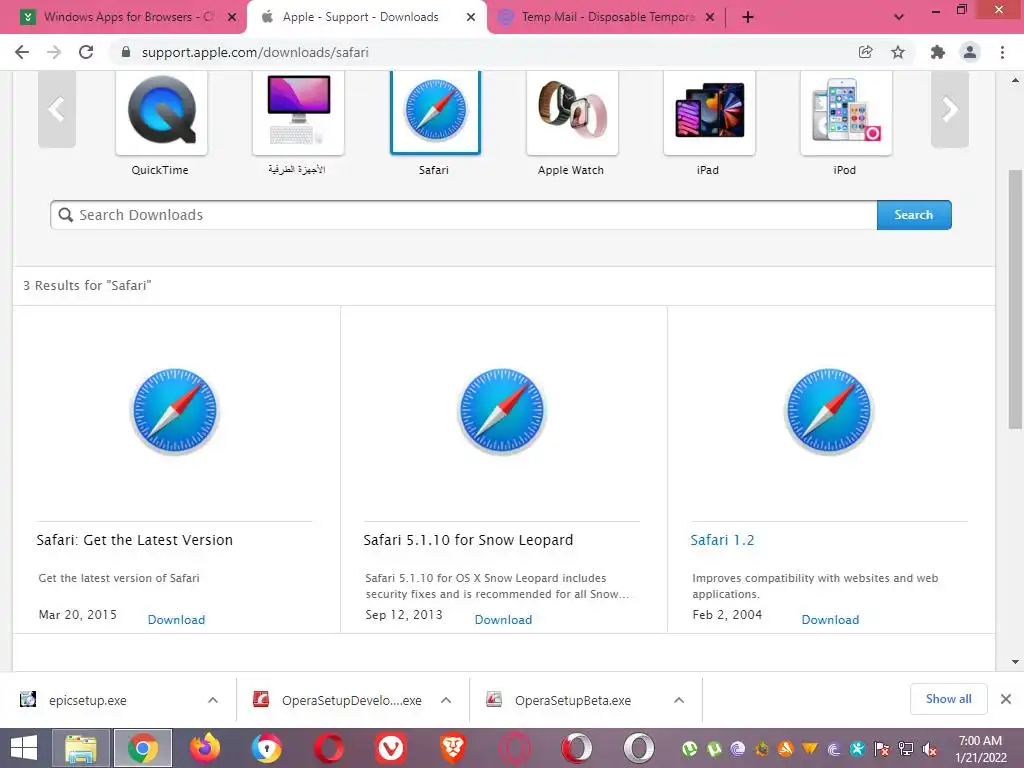Open Chrome three-dot menu

1002,52
